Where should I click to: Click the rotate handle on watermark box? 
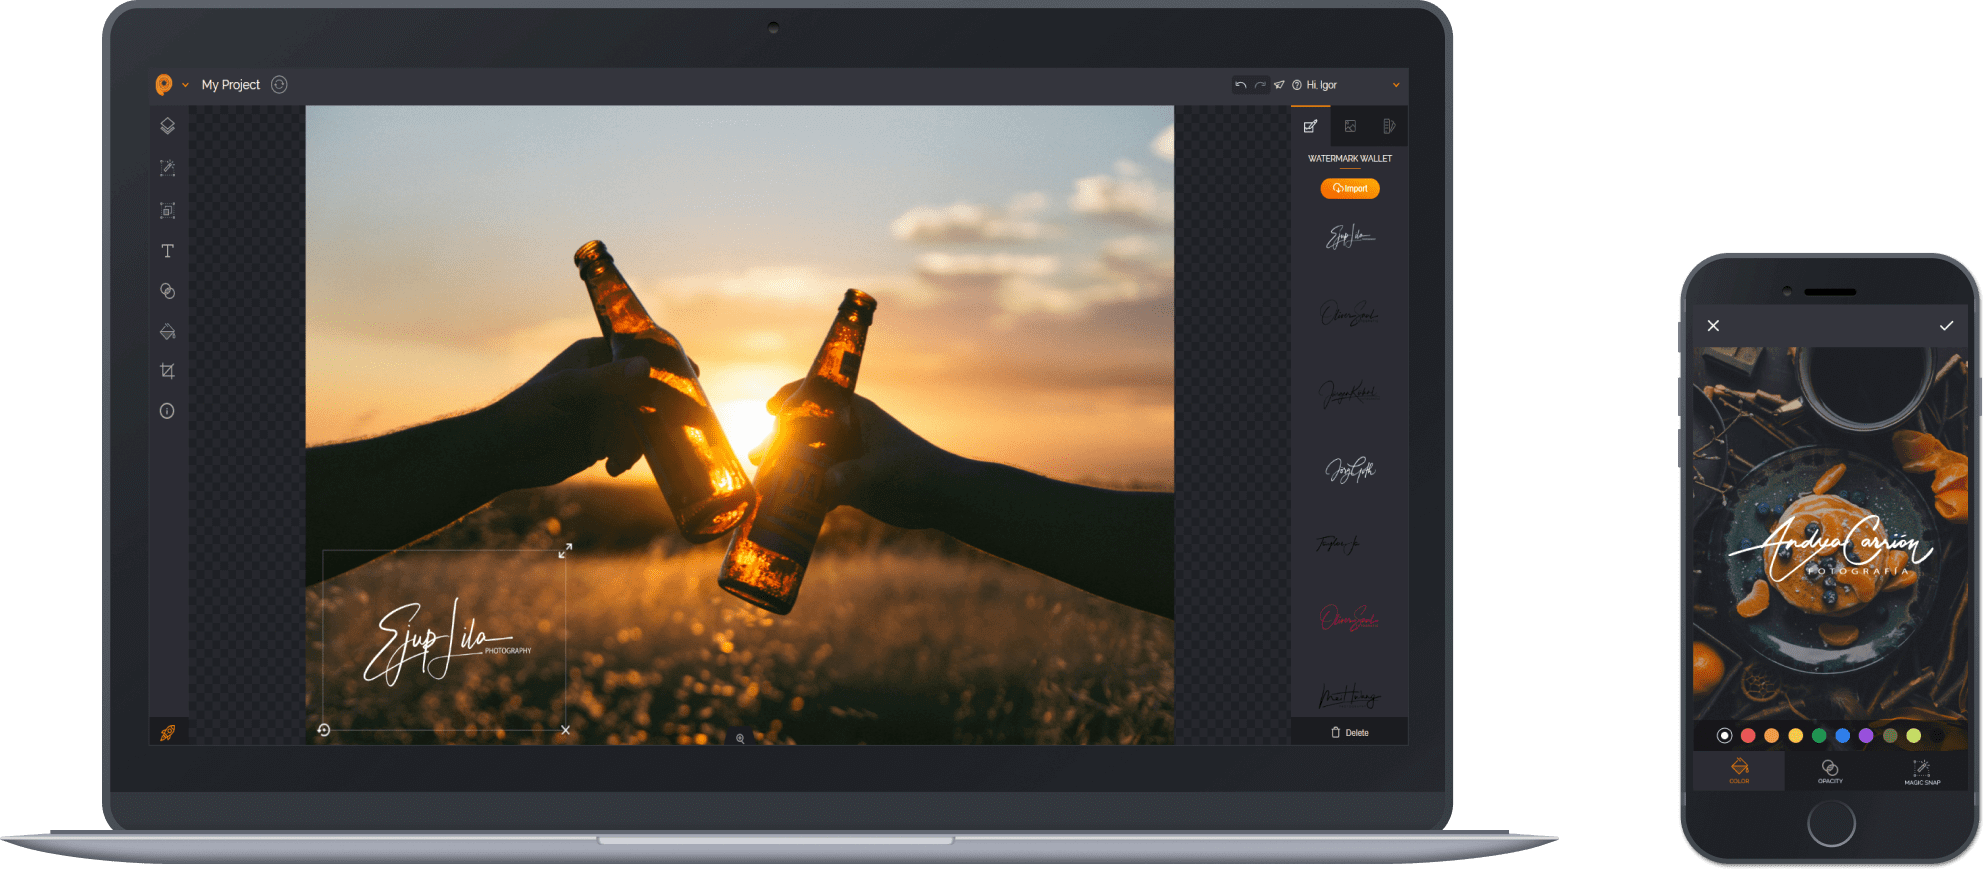[x=324, y=730]
